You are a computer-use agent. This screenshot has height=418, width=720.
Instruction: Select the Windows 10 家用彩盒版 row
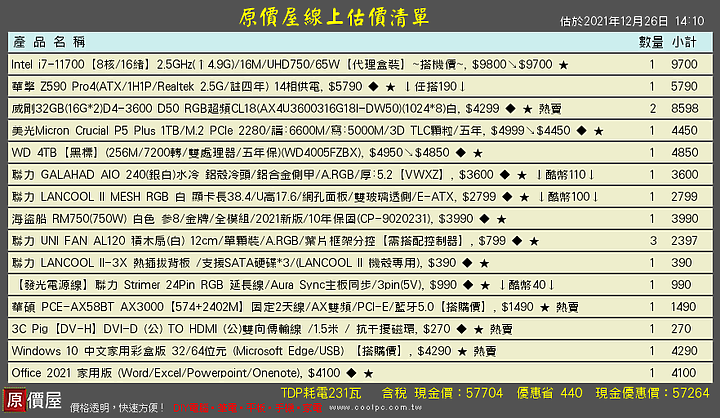click(360, 351)
